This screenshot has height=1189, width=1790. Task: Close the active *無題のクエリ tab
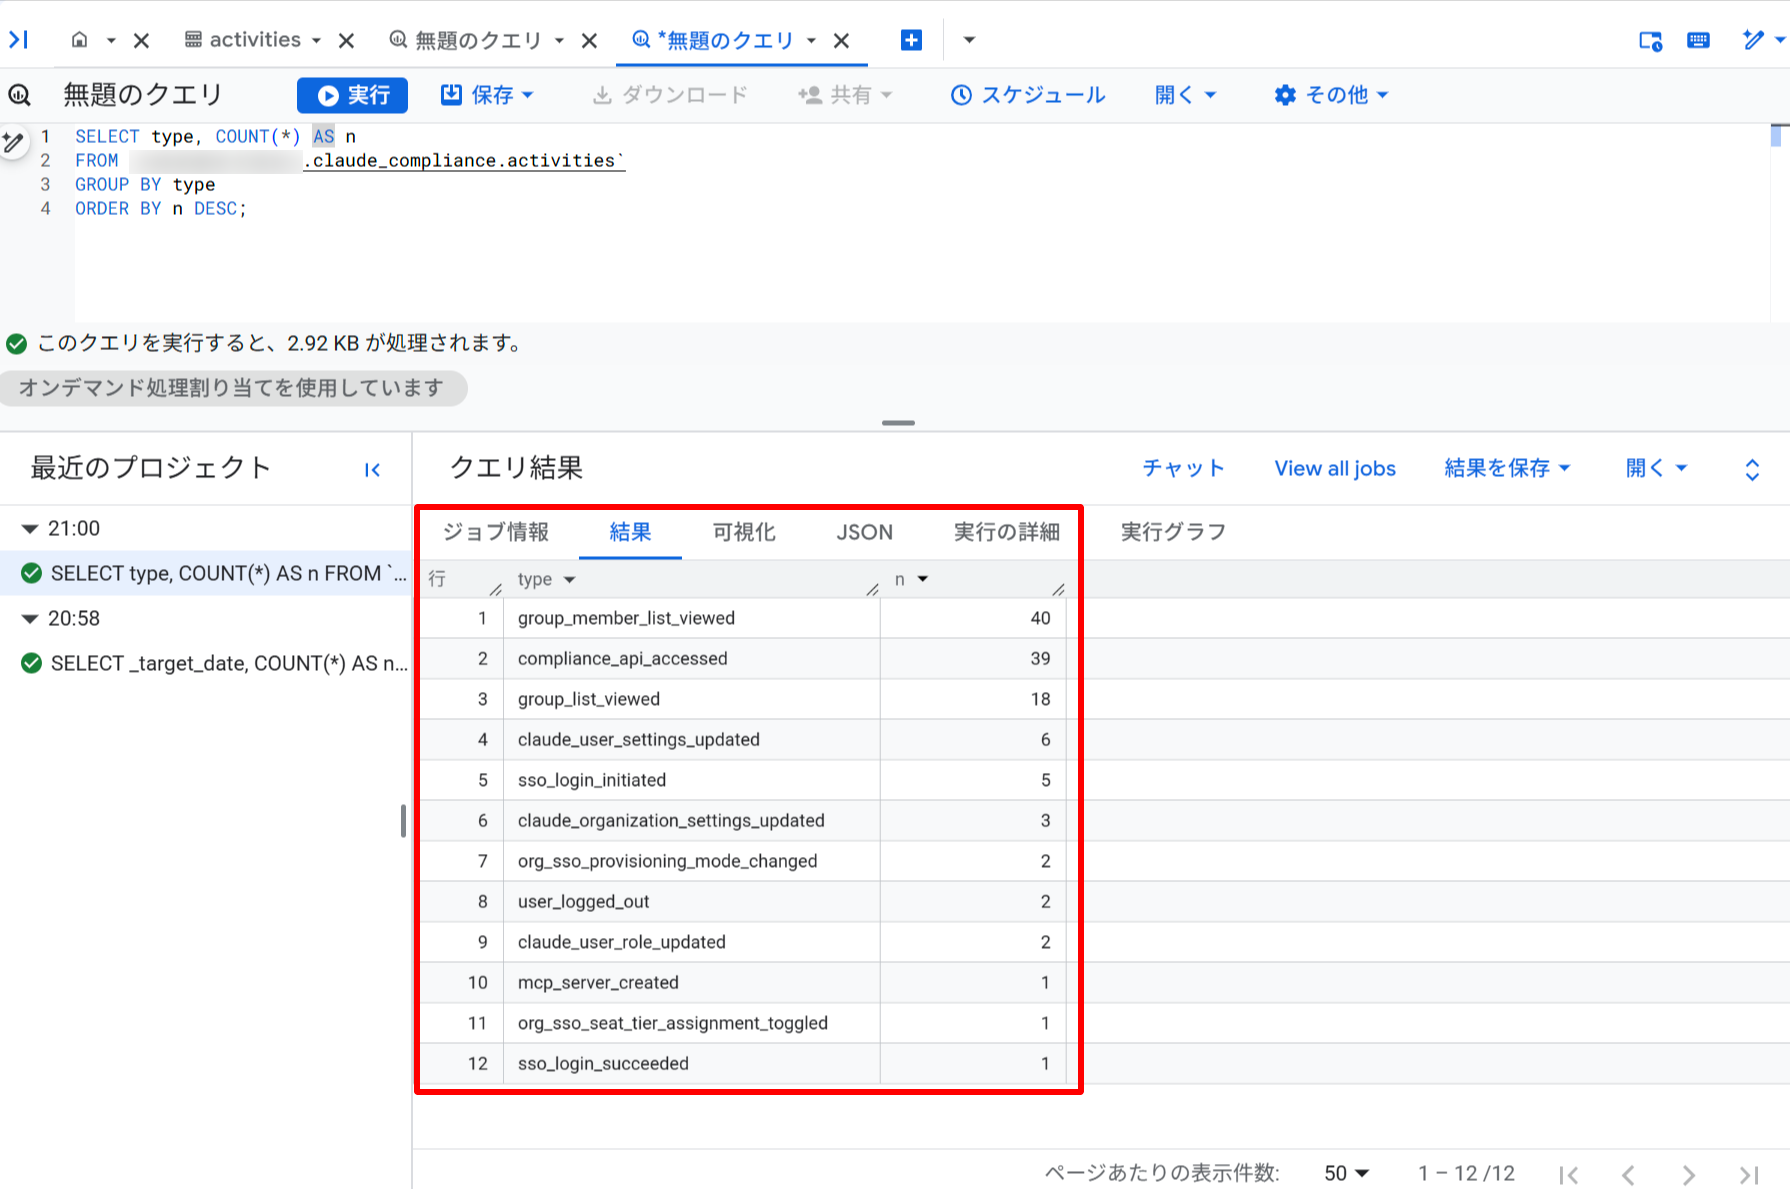[841, 40]
